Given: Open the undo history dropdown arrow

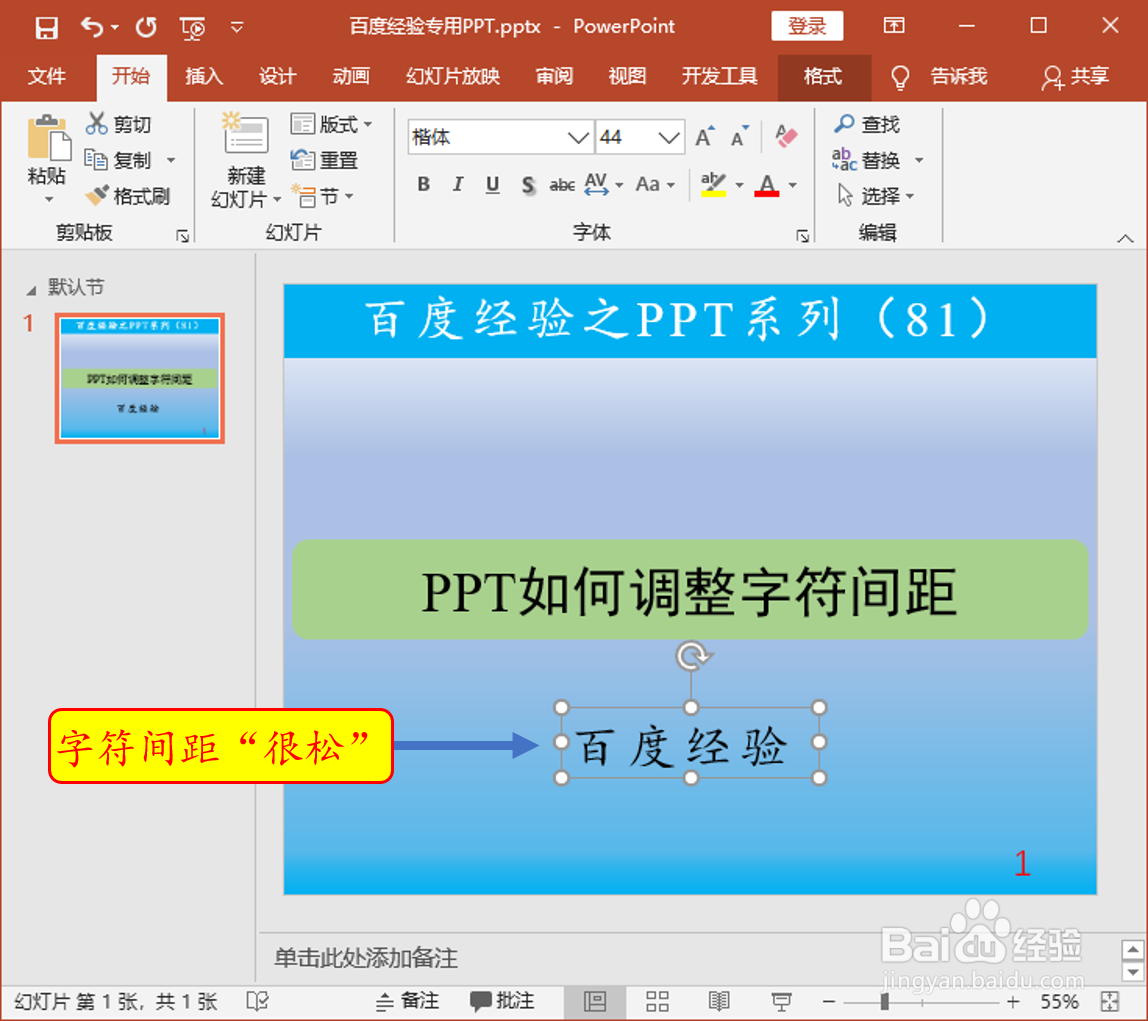Looking at the screenshot, I should click(115, 28).
